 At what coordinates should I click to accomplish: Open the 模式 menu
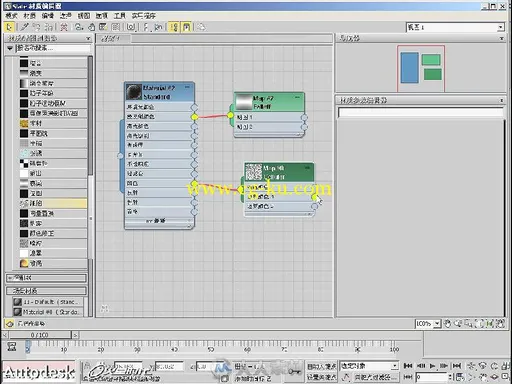[11, 15]
